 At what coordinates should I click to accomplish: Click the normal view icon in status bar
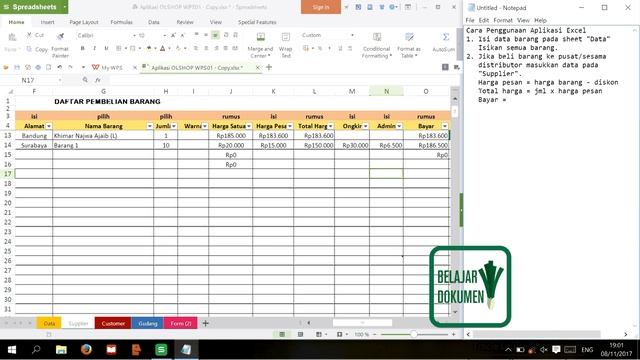point(282,334)
